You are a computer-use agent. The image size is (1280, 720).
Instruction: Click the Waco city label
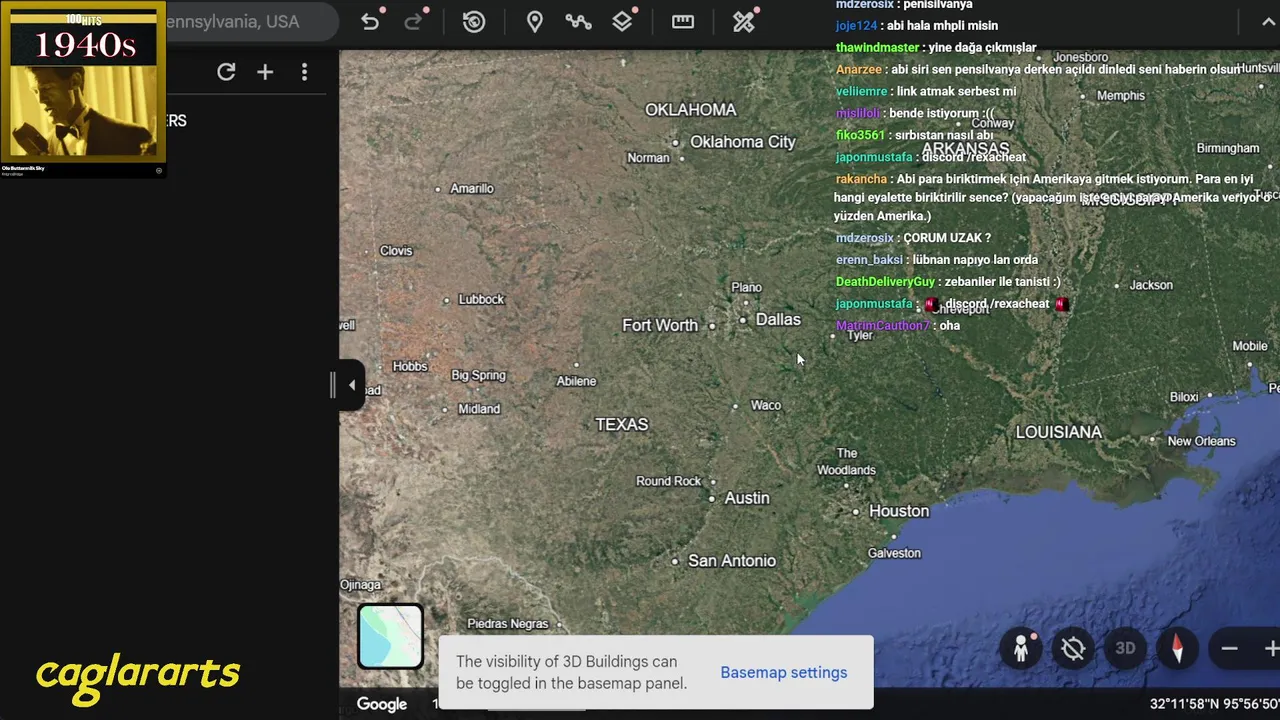tap(766, 405)
